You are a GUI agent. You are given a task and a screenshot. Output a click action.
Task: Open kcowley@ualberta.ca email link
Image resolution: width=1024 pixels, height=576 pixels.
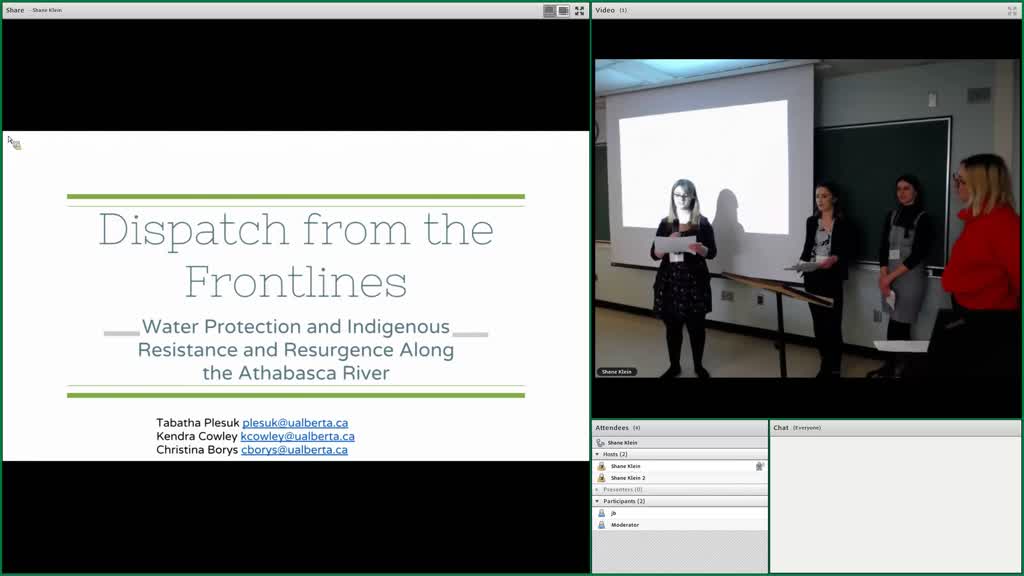coord(297,436)
